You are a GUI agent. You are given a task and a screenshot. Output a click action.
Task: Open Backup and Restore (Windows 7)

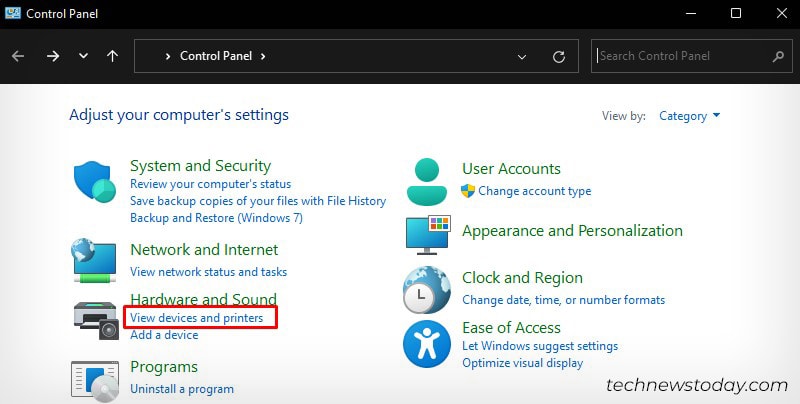(x=216, y=218)
